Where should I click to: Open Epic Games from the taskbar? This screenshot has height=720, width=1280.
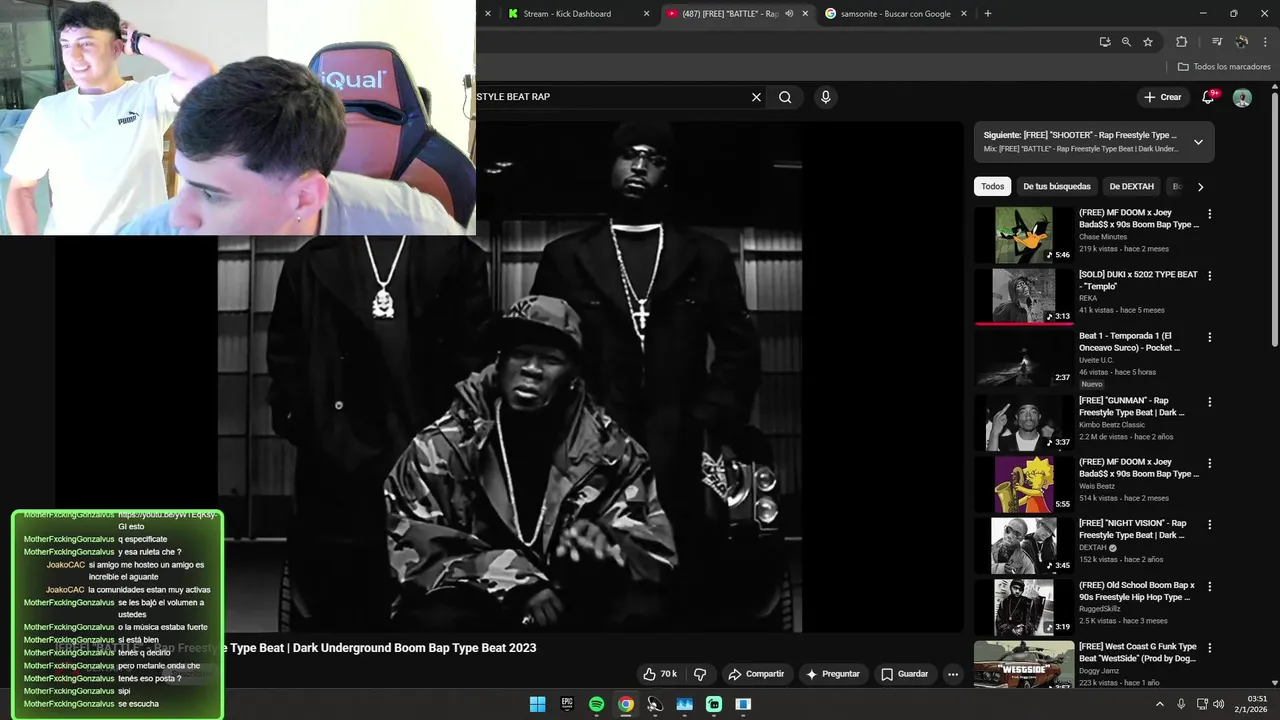click(567, 704)
